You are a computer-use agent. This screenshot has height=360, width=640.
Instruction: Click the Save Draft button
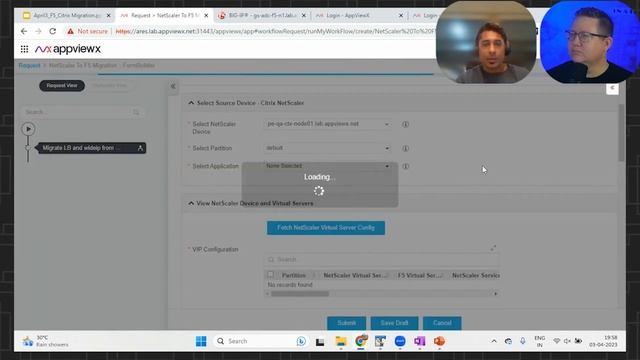tap(394, 323)
